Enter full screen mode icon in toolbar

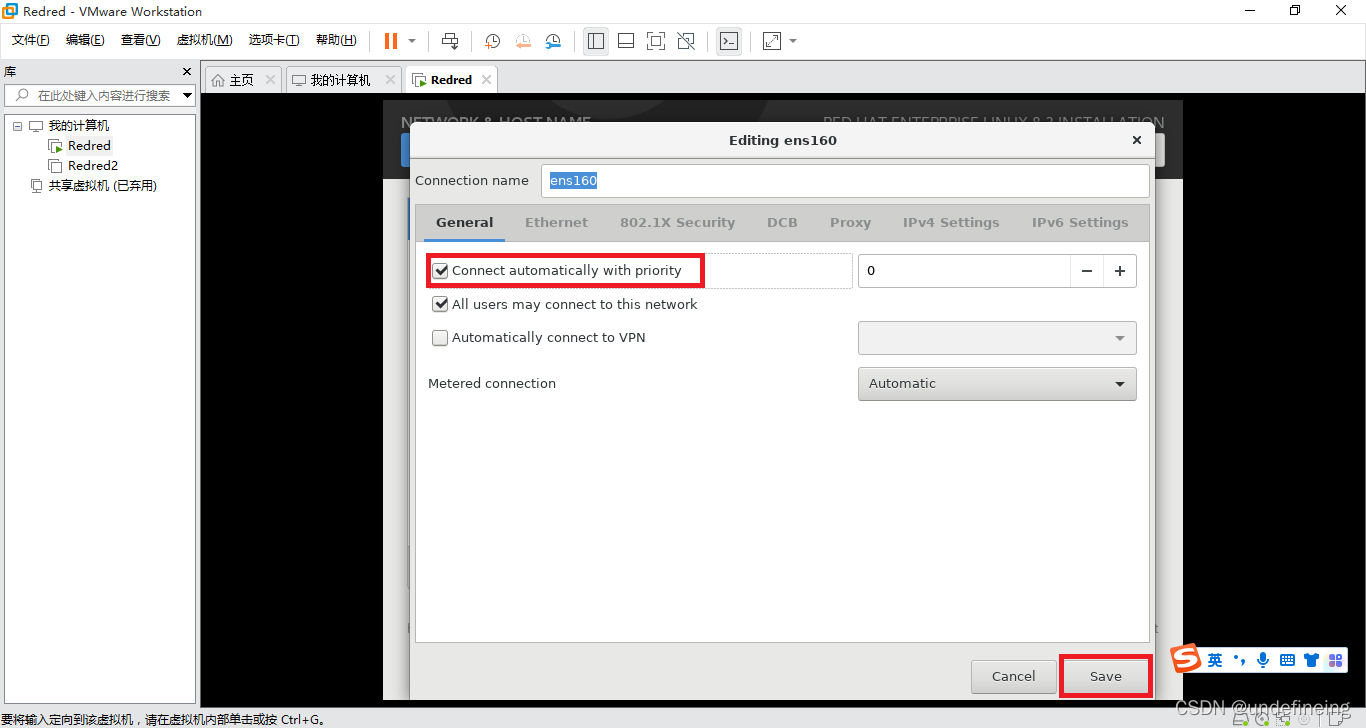[x=656, y=41]
